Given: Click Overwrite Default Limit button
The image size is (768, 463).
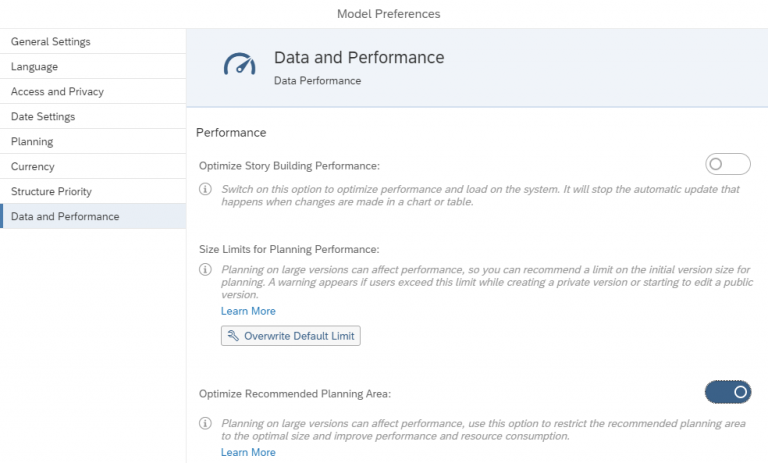Looking at the screenshot, I should [x=291, y=336].
